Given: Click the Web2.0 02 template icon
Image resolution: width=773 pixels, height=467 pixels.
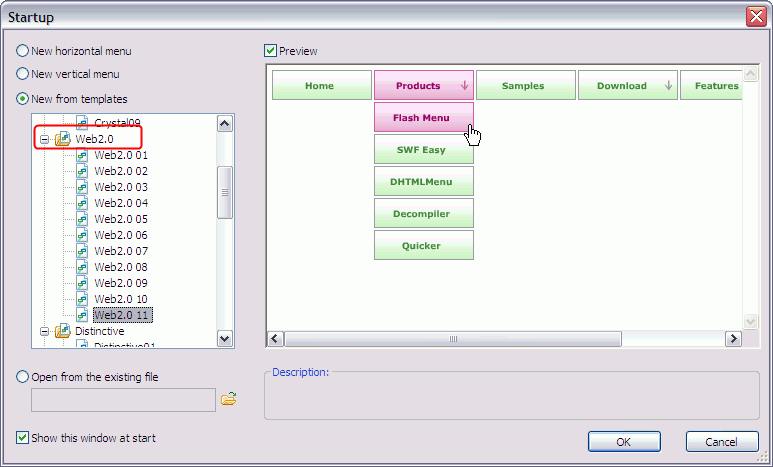Looking at the screenshot, I should pos(82,171).
